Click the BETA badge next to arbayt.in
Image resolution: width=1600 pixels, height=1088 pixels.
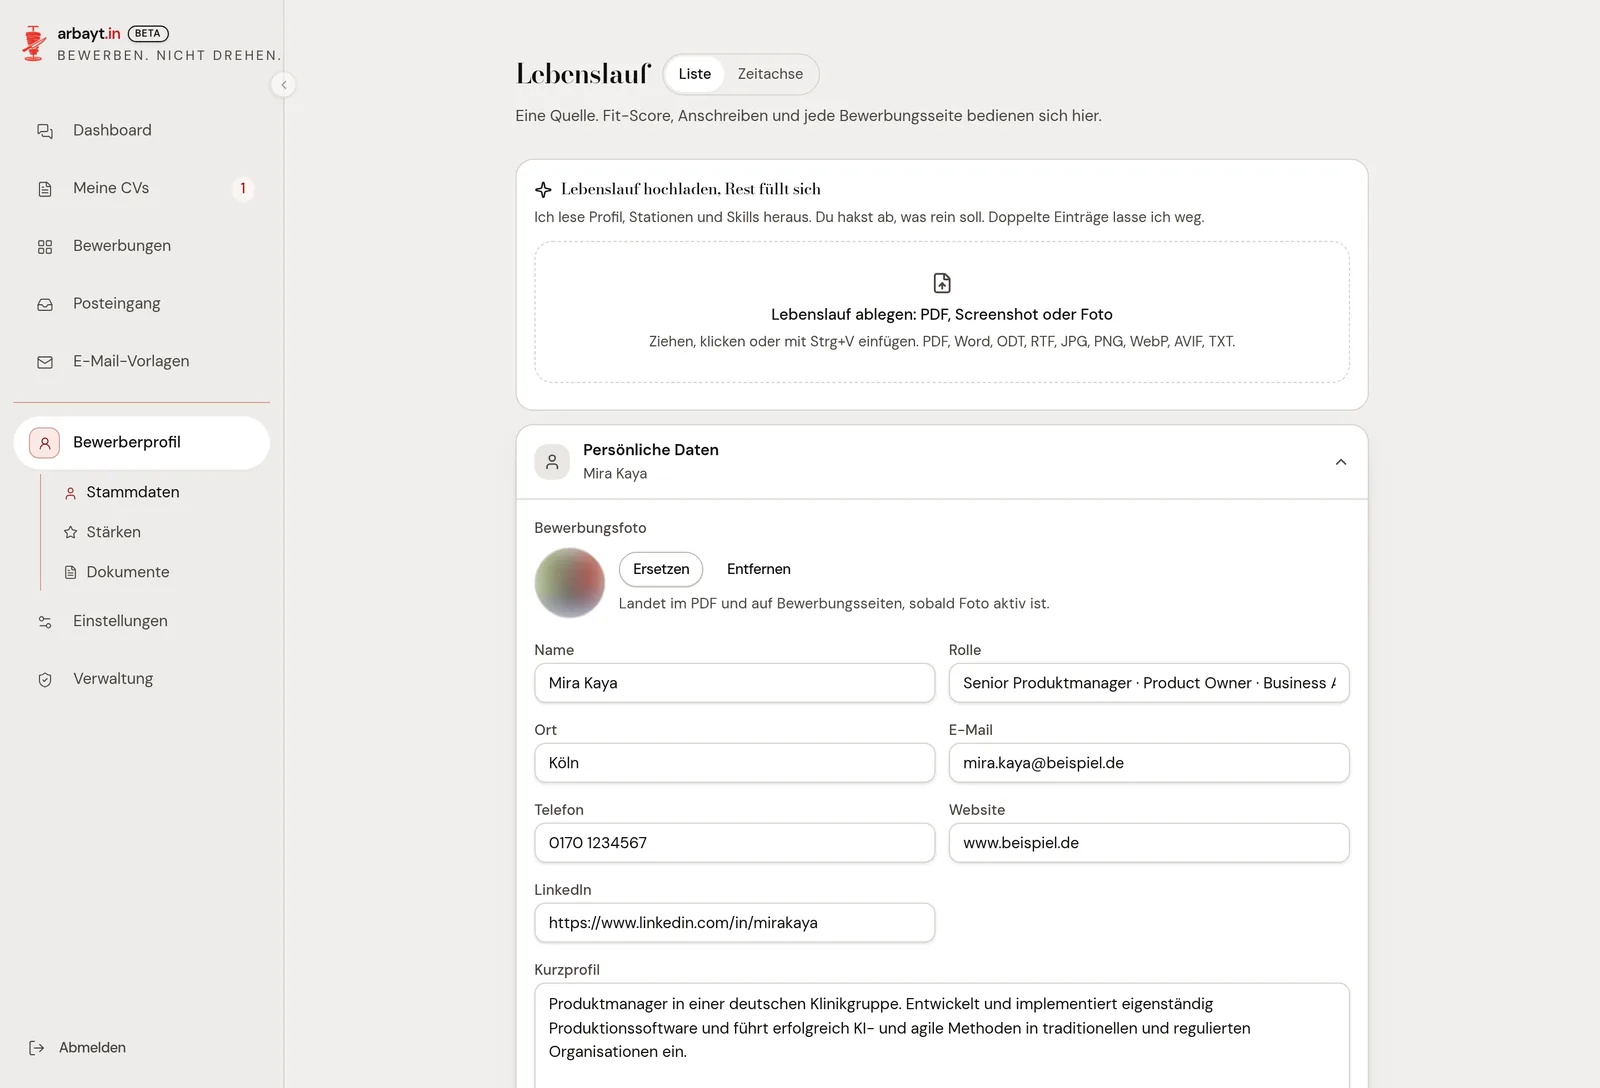pyautogui.click(x=148, y=33)
